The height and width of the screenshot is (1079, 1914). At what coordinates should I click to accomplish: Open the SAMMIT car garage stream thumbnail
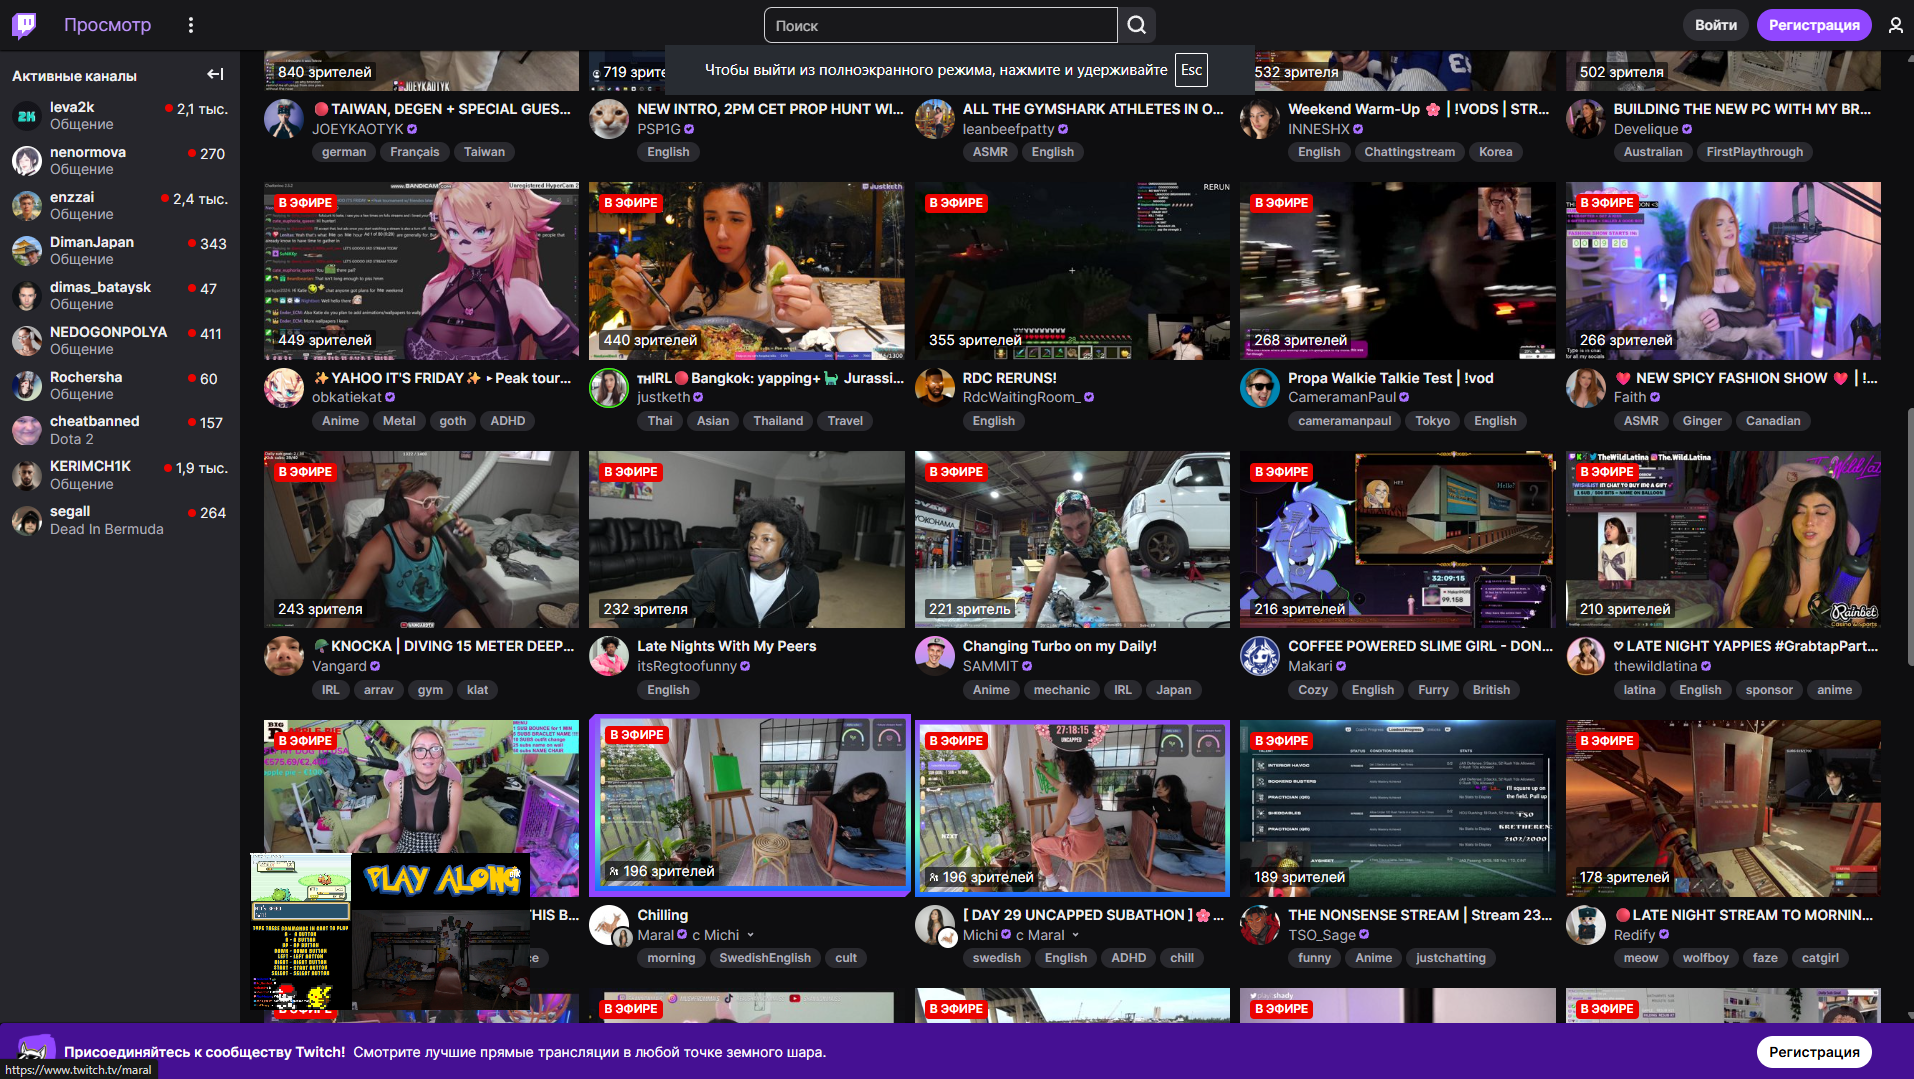(1072, 539)
